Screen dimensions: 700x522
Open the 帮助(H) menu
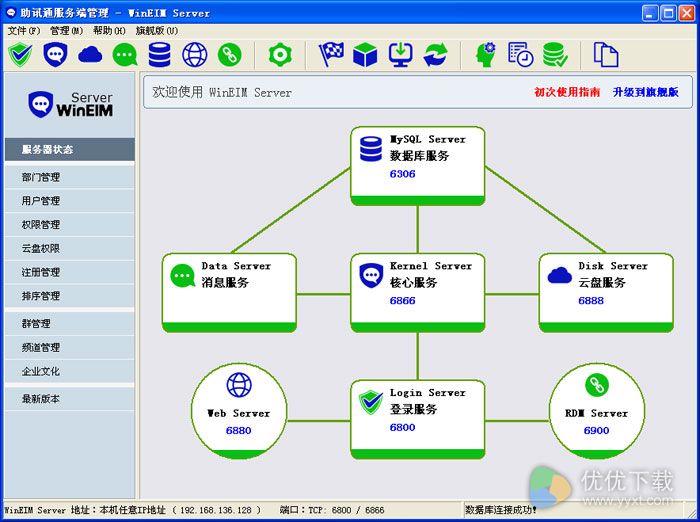(x=109, y=30)
